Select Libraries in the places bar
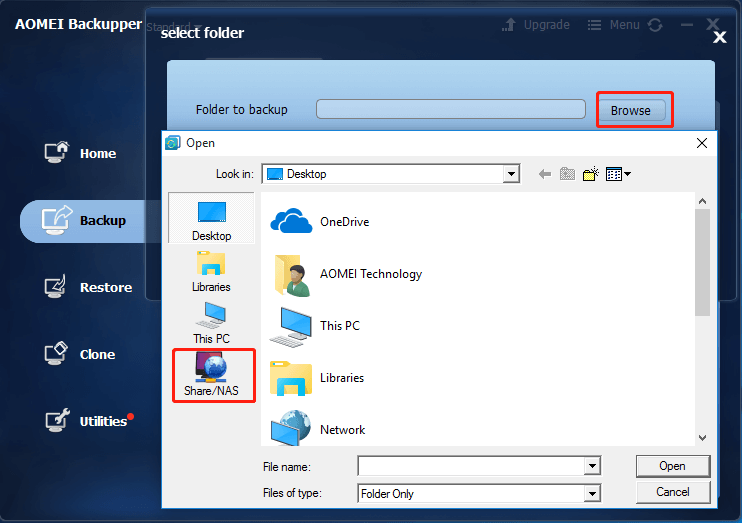This screenshot has width=742, height=523. click(x=212, y=272)
